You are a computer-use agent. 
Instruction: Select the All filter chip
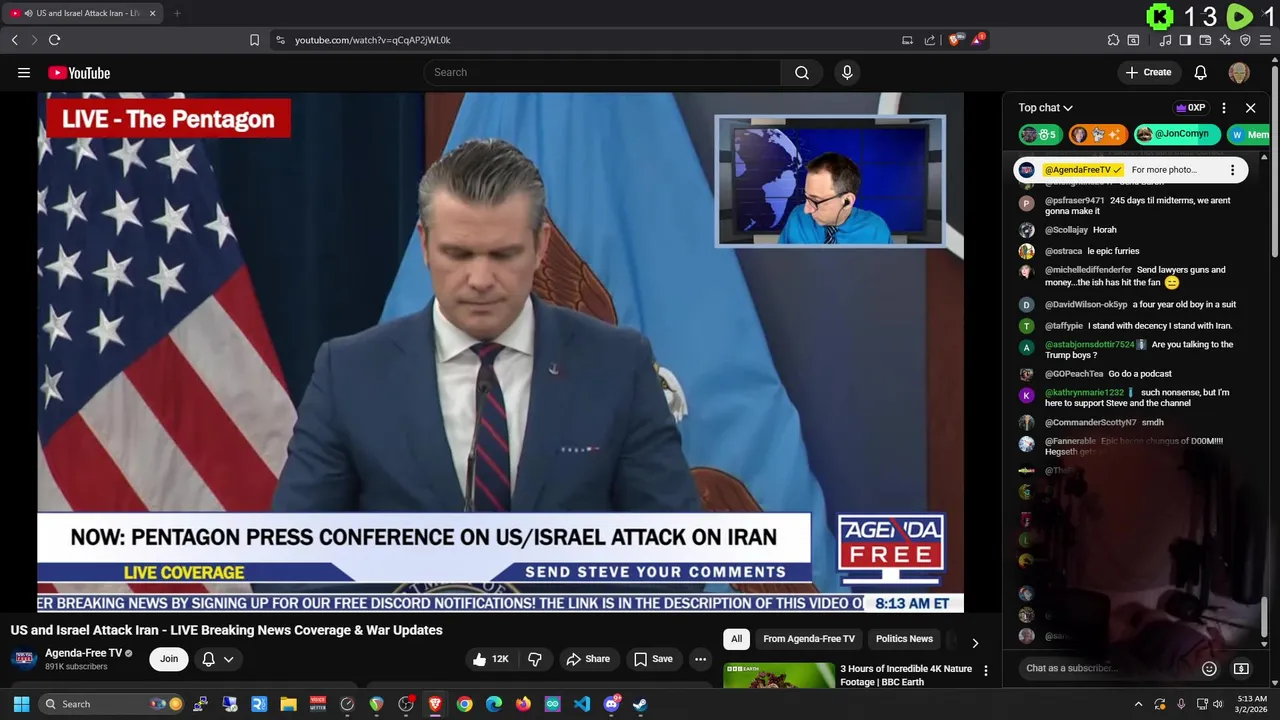736,639
